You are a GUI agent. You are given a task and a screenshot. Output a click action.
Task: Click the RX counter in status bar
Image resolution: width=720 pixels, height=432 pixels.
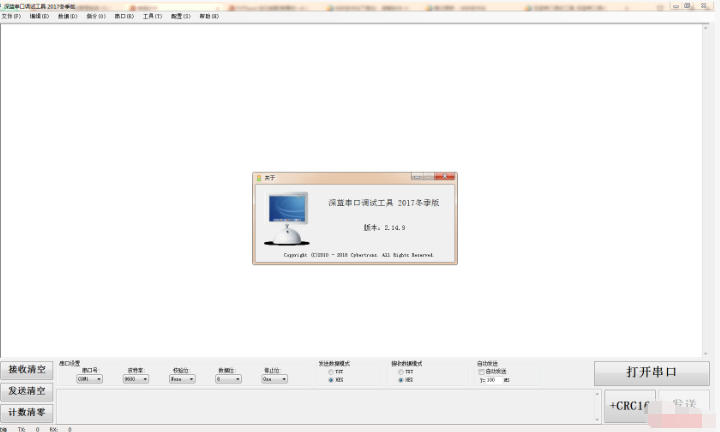click(61, 429)
